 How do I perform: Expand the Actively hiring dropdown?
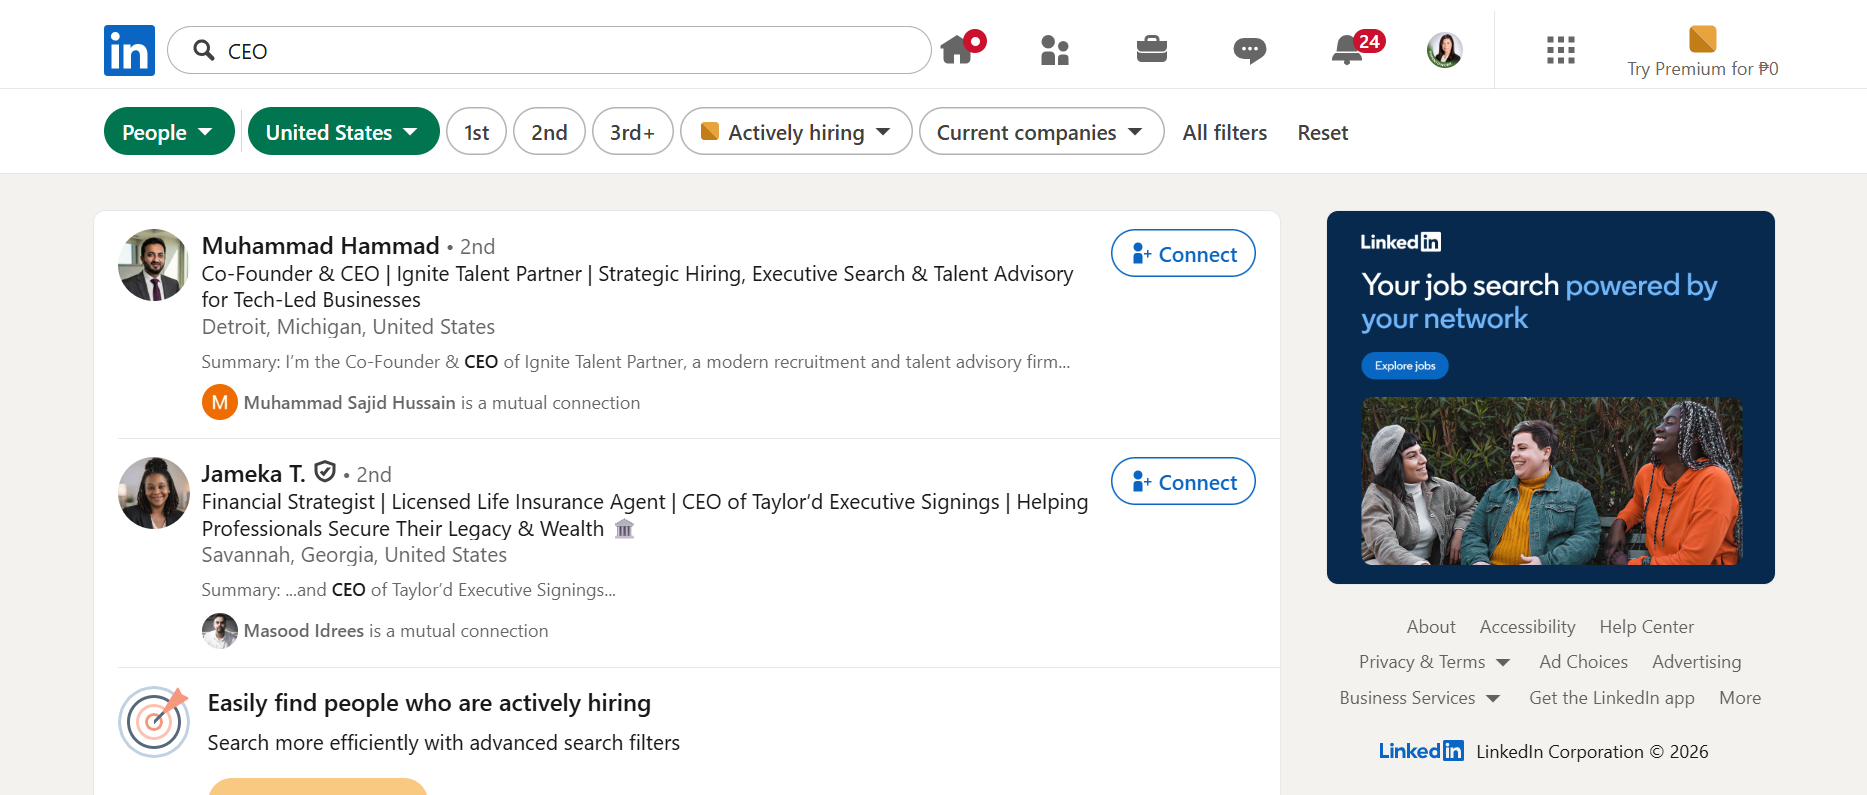(796, 132)
